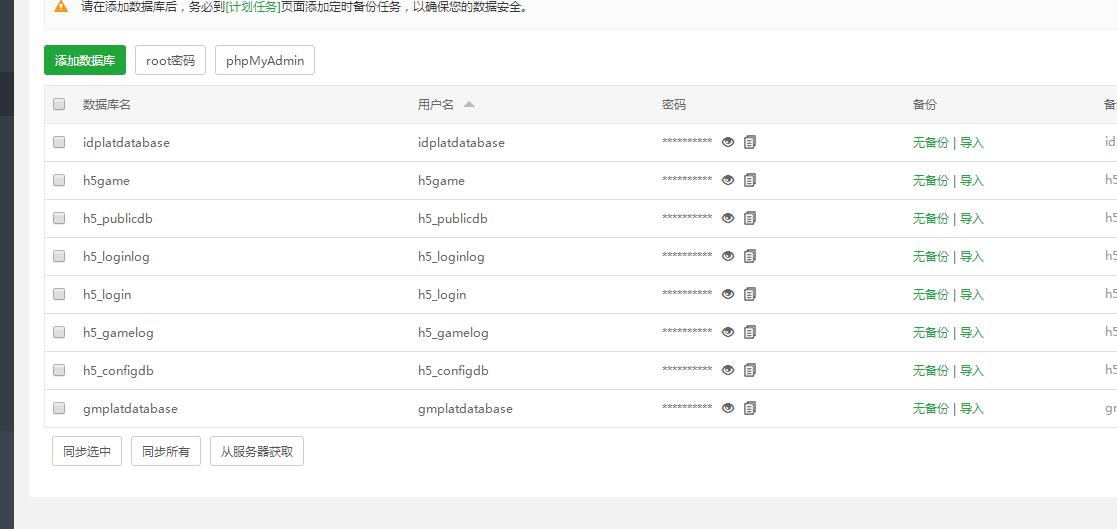The width and height of the screenshot is (1117, 529).
Task: Click username h5_login in 用户名 column
Action: tap(442, 295)
